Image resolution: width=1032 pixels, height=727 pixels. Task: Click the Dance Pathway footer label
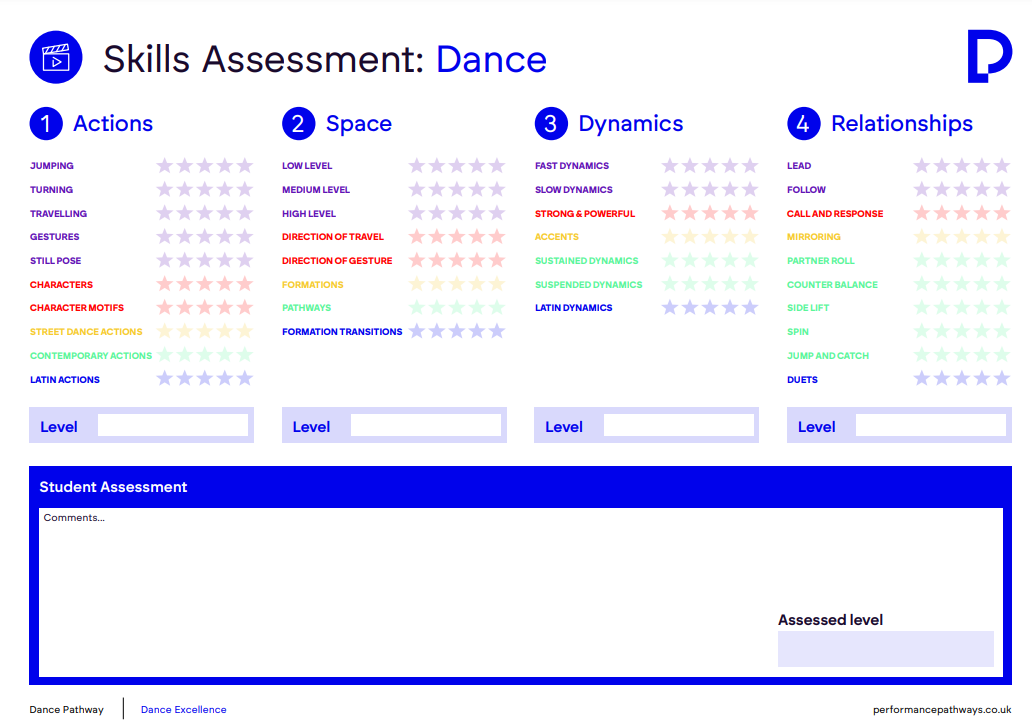point(66,709)
